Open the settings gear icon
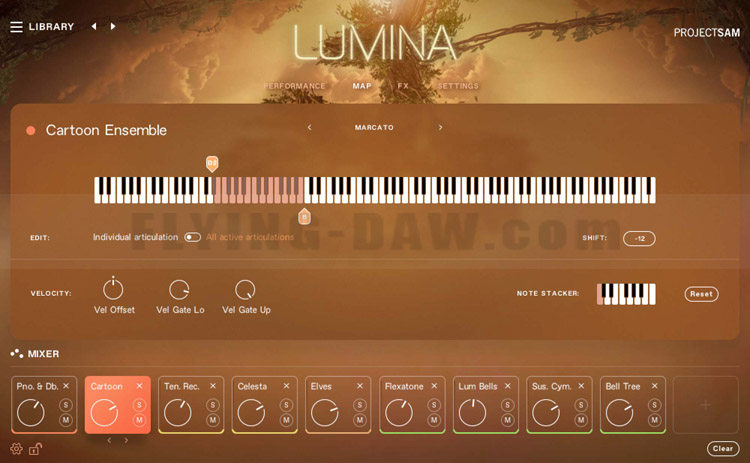 click(x=16, y=449)
